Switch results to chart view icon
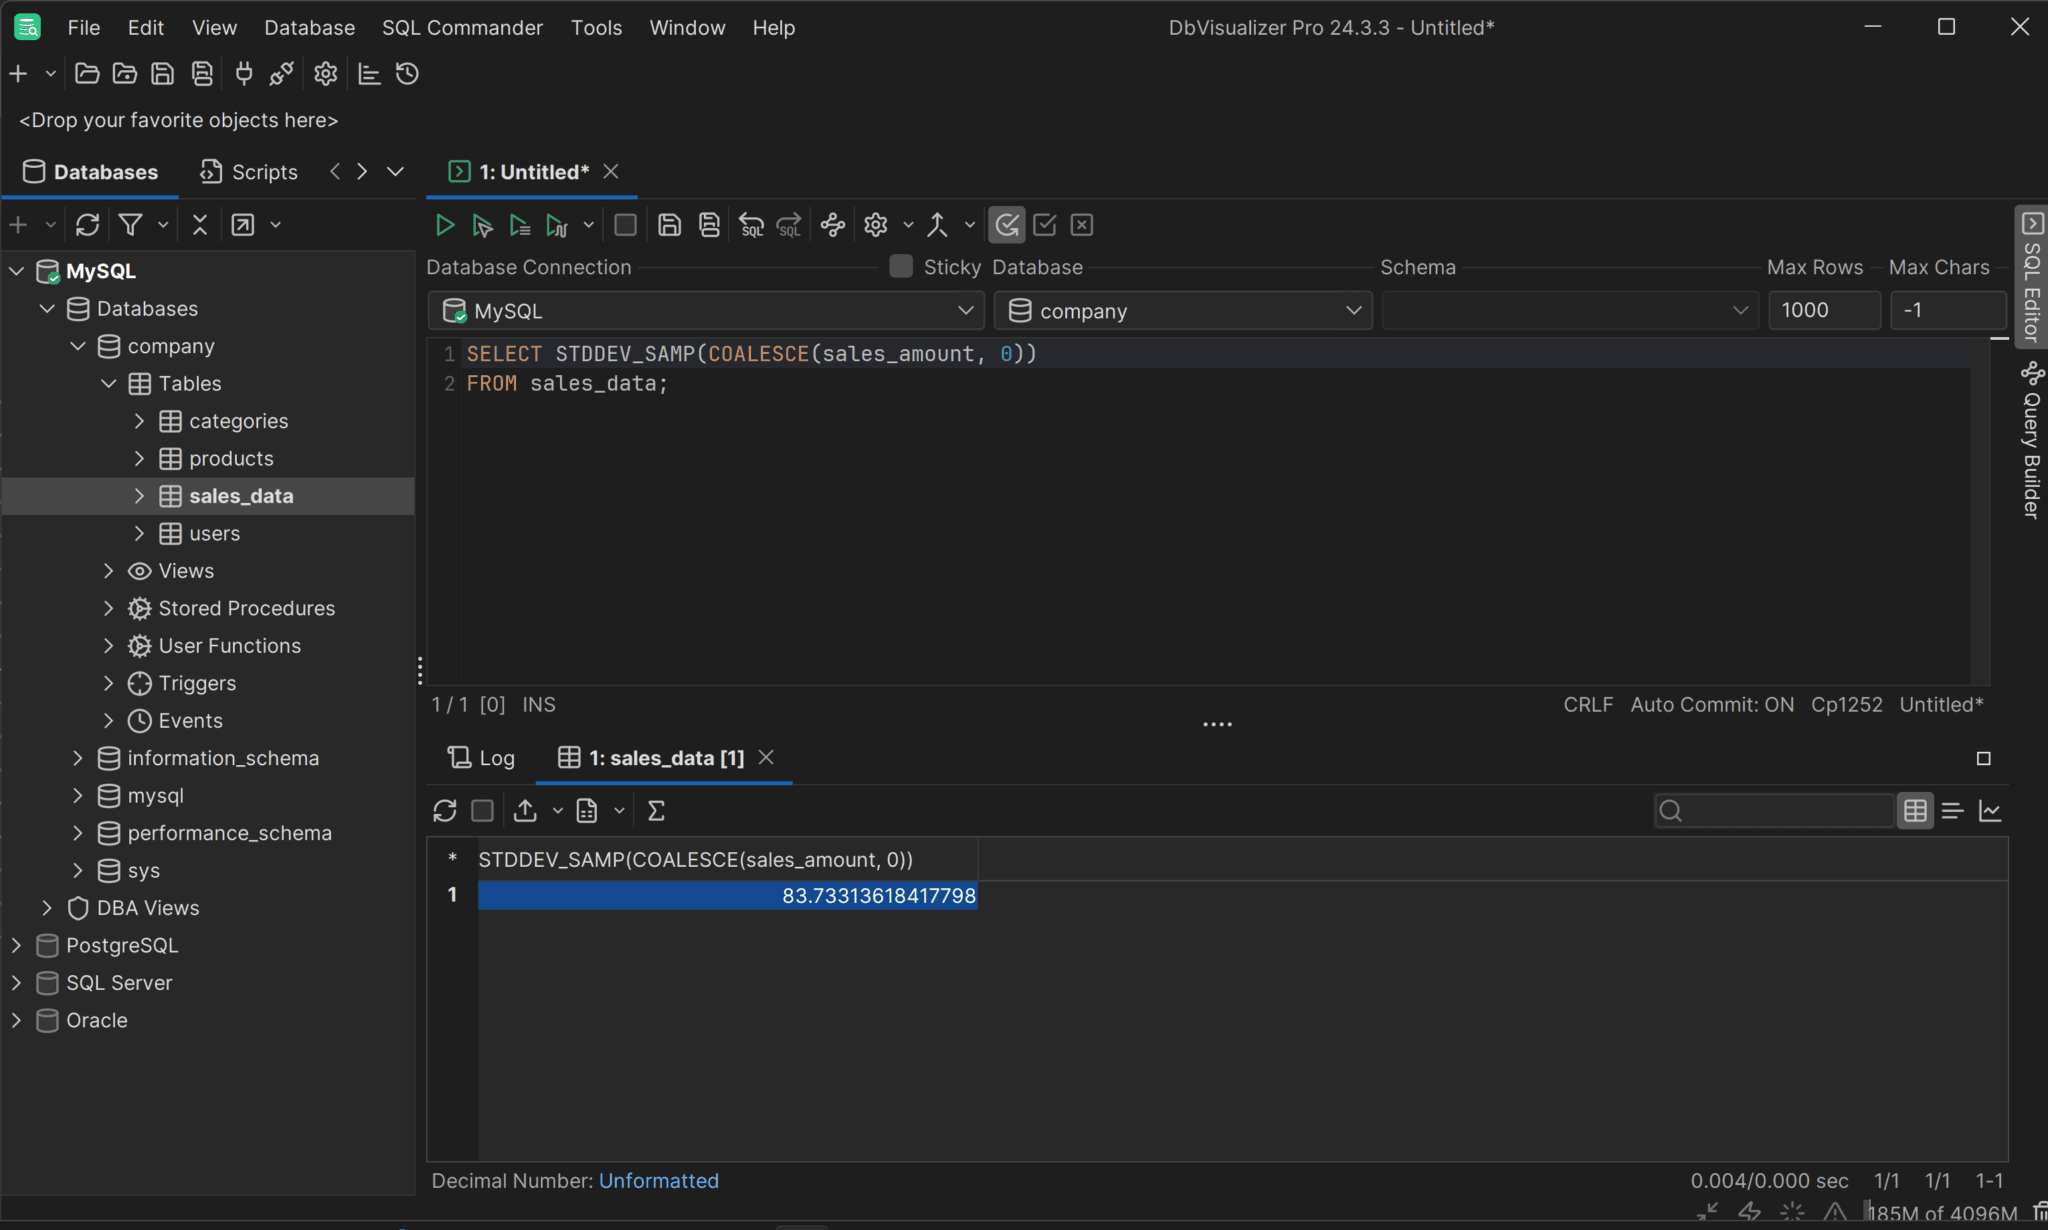 pos(1990,811)
